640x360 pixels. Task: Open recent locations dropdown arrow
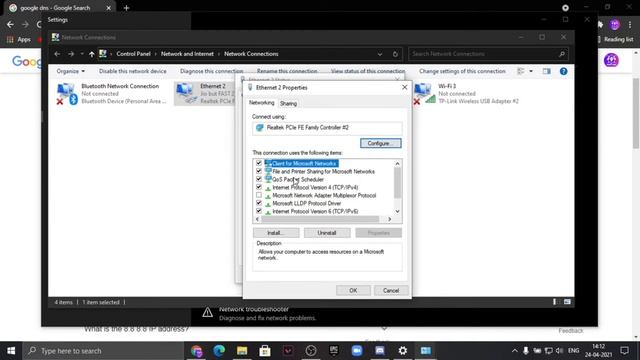[82, 54]
